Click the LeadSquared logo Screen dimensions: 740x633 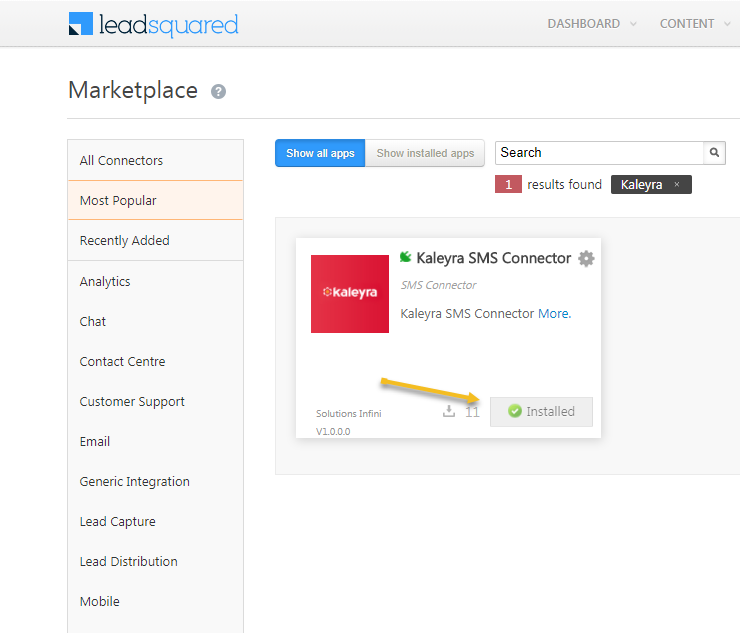pyautogui.click(x=153, y=25)
